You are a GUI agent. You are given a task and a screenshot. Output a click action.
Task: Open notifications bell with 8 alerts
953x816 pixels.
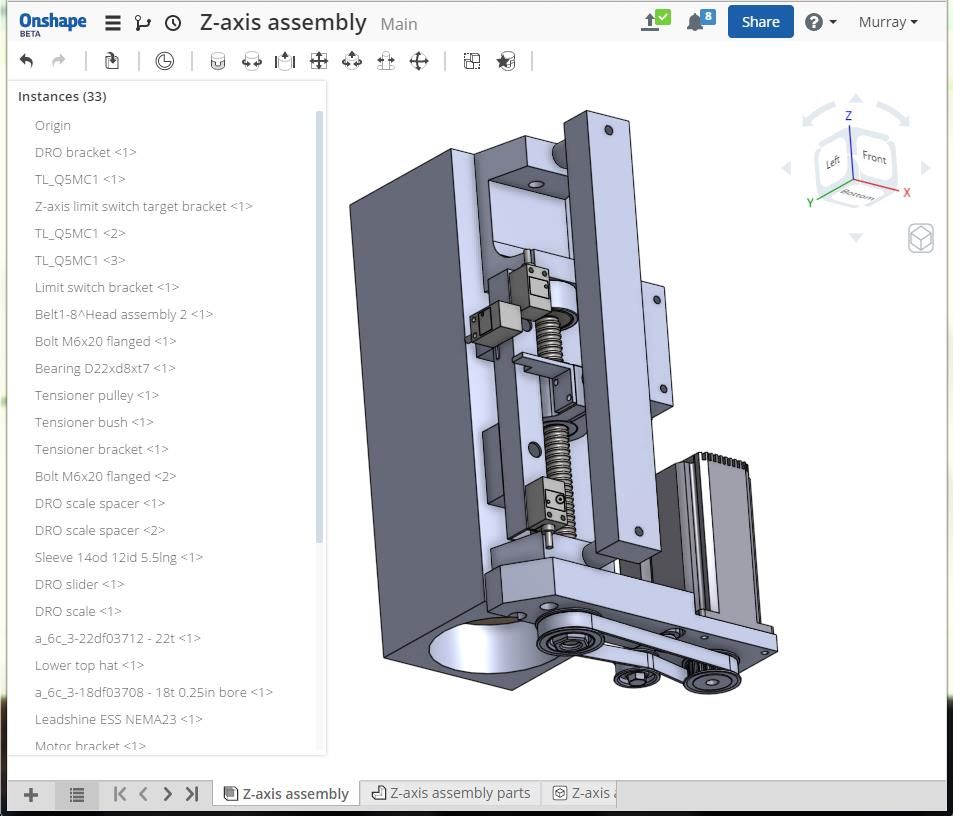[x=700, y=21]
